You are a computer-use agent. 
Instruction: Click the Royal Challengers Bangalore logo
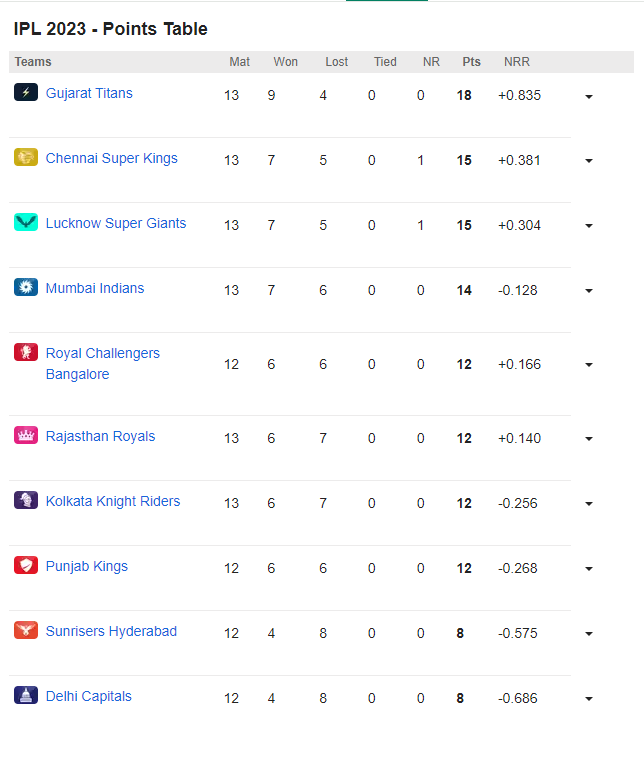point(26,352)
